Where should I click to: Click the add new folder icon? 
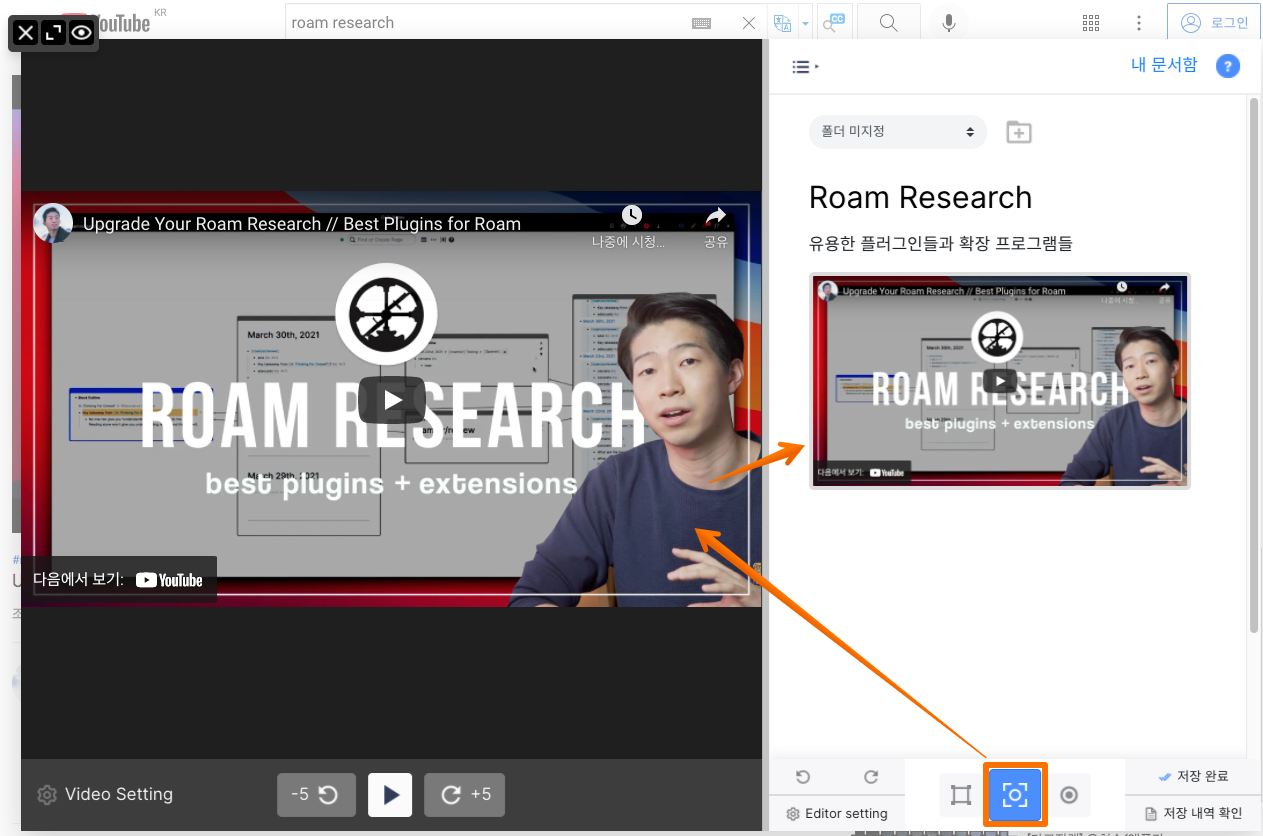click(1019, 132)
